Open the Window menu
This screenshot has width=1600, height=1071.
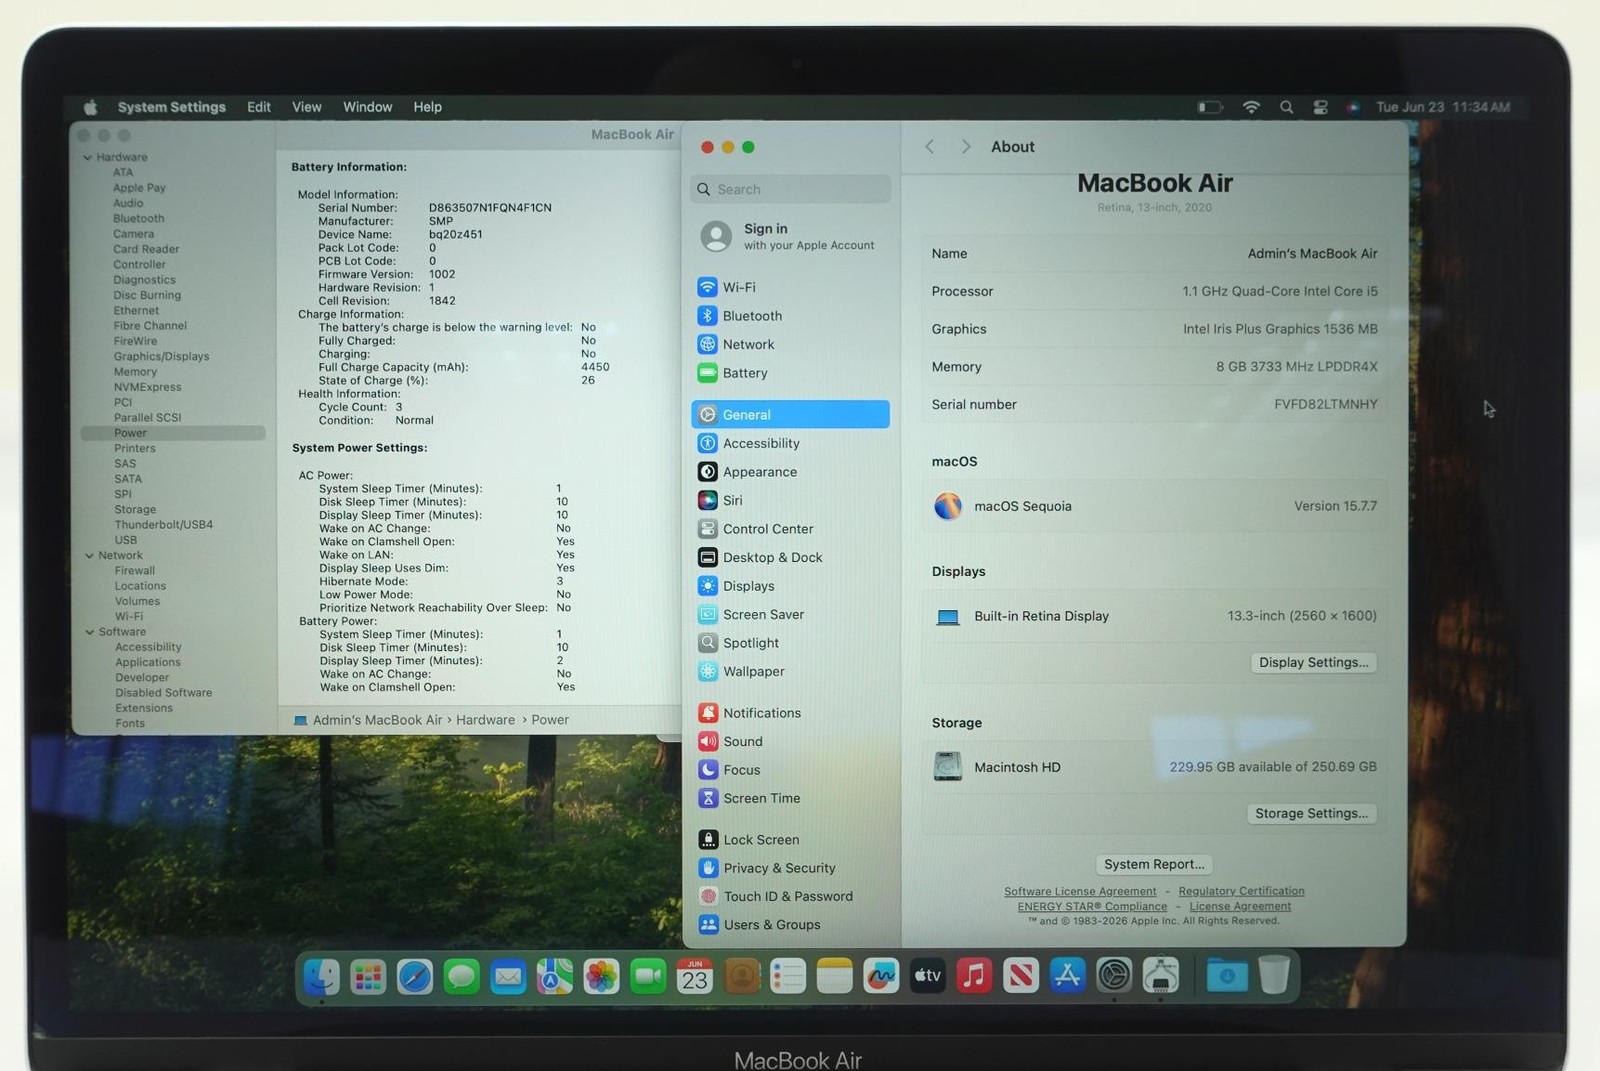click(368, 107)
